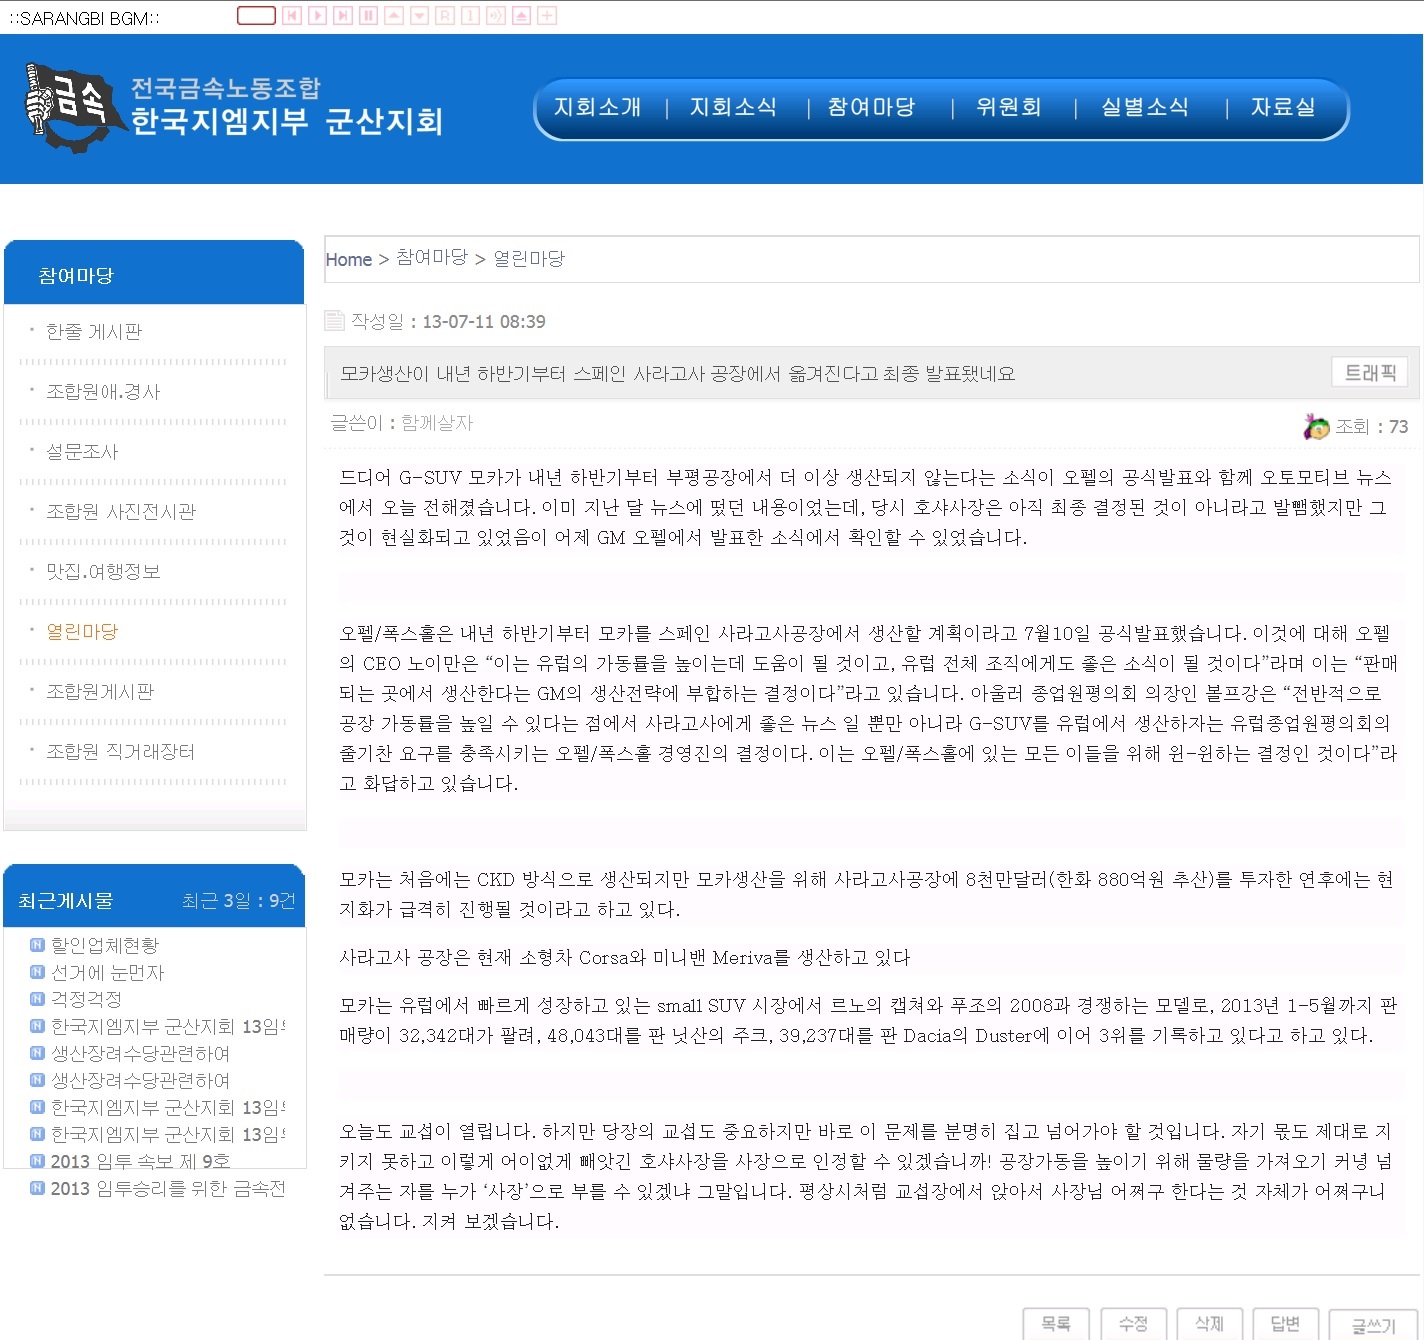1424x1340 pixels.
Task: Open recent post 2013 임투 속보 제 9호
Action: click(x=141, y=1161)
